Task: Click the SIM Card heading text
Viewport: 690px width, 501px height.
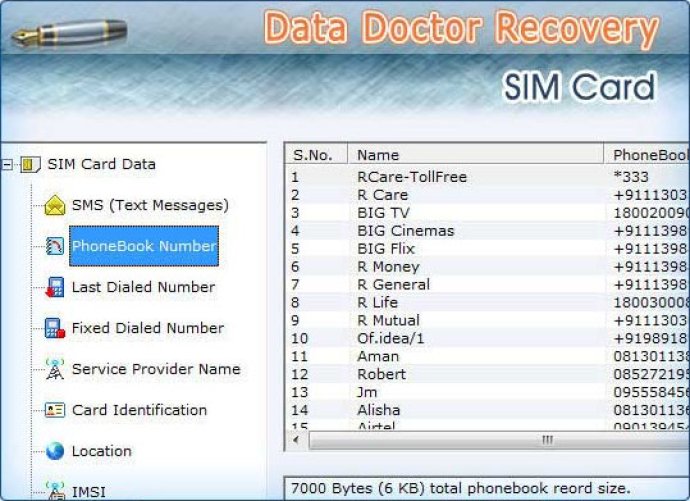Action: coord(579,87)
